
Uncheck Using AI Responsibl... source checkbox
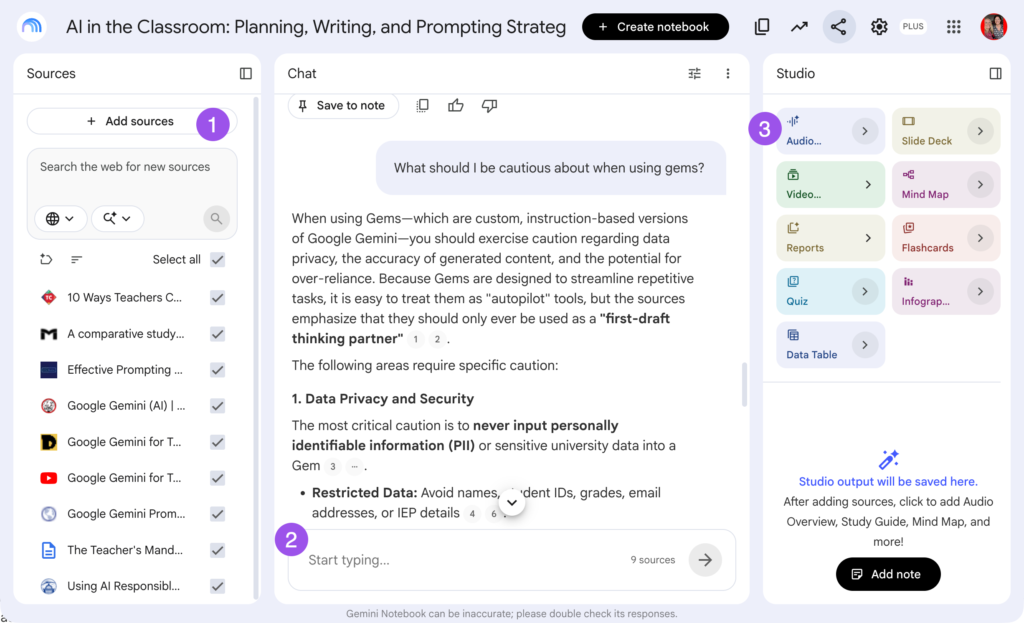click(217, 586)
